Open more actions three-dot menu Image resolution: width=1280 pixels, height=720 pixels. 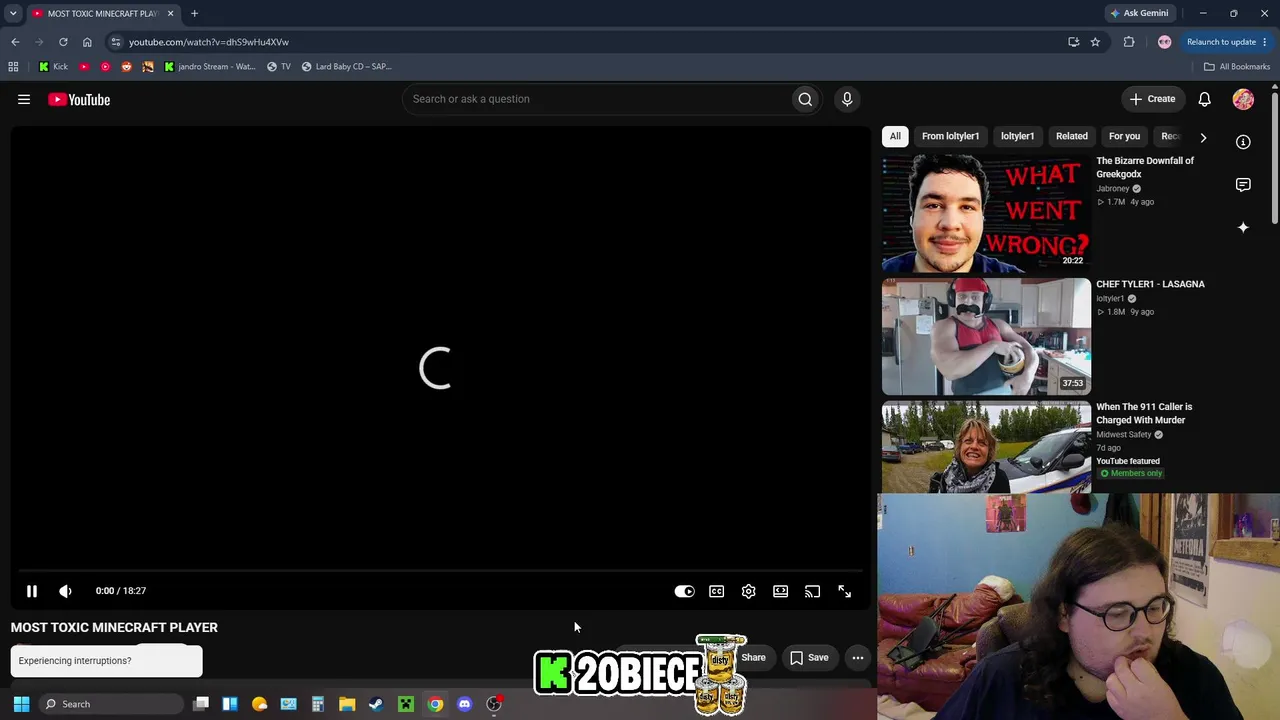[x=858, y=658]
